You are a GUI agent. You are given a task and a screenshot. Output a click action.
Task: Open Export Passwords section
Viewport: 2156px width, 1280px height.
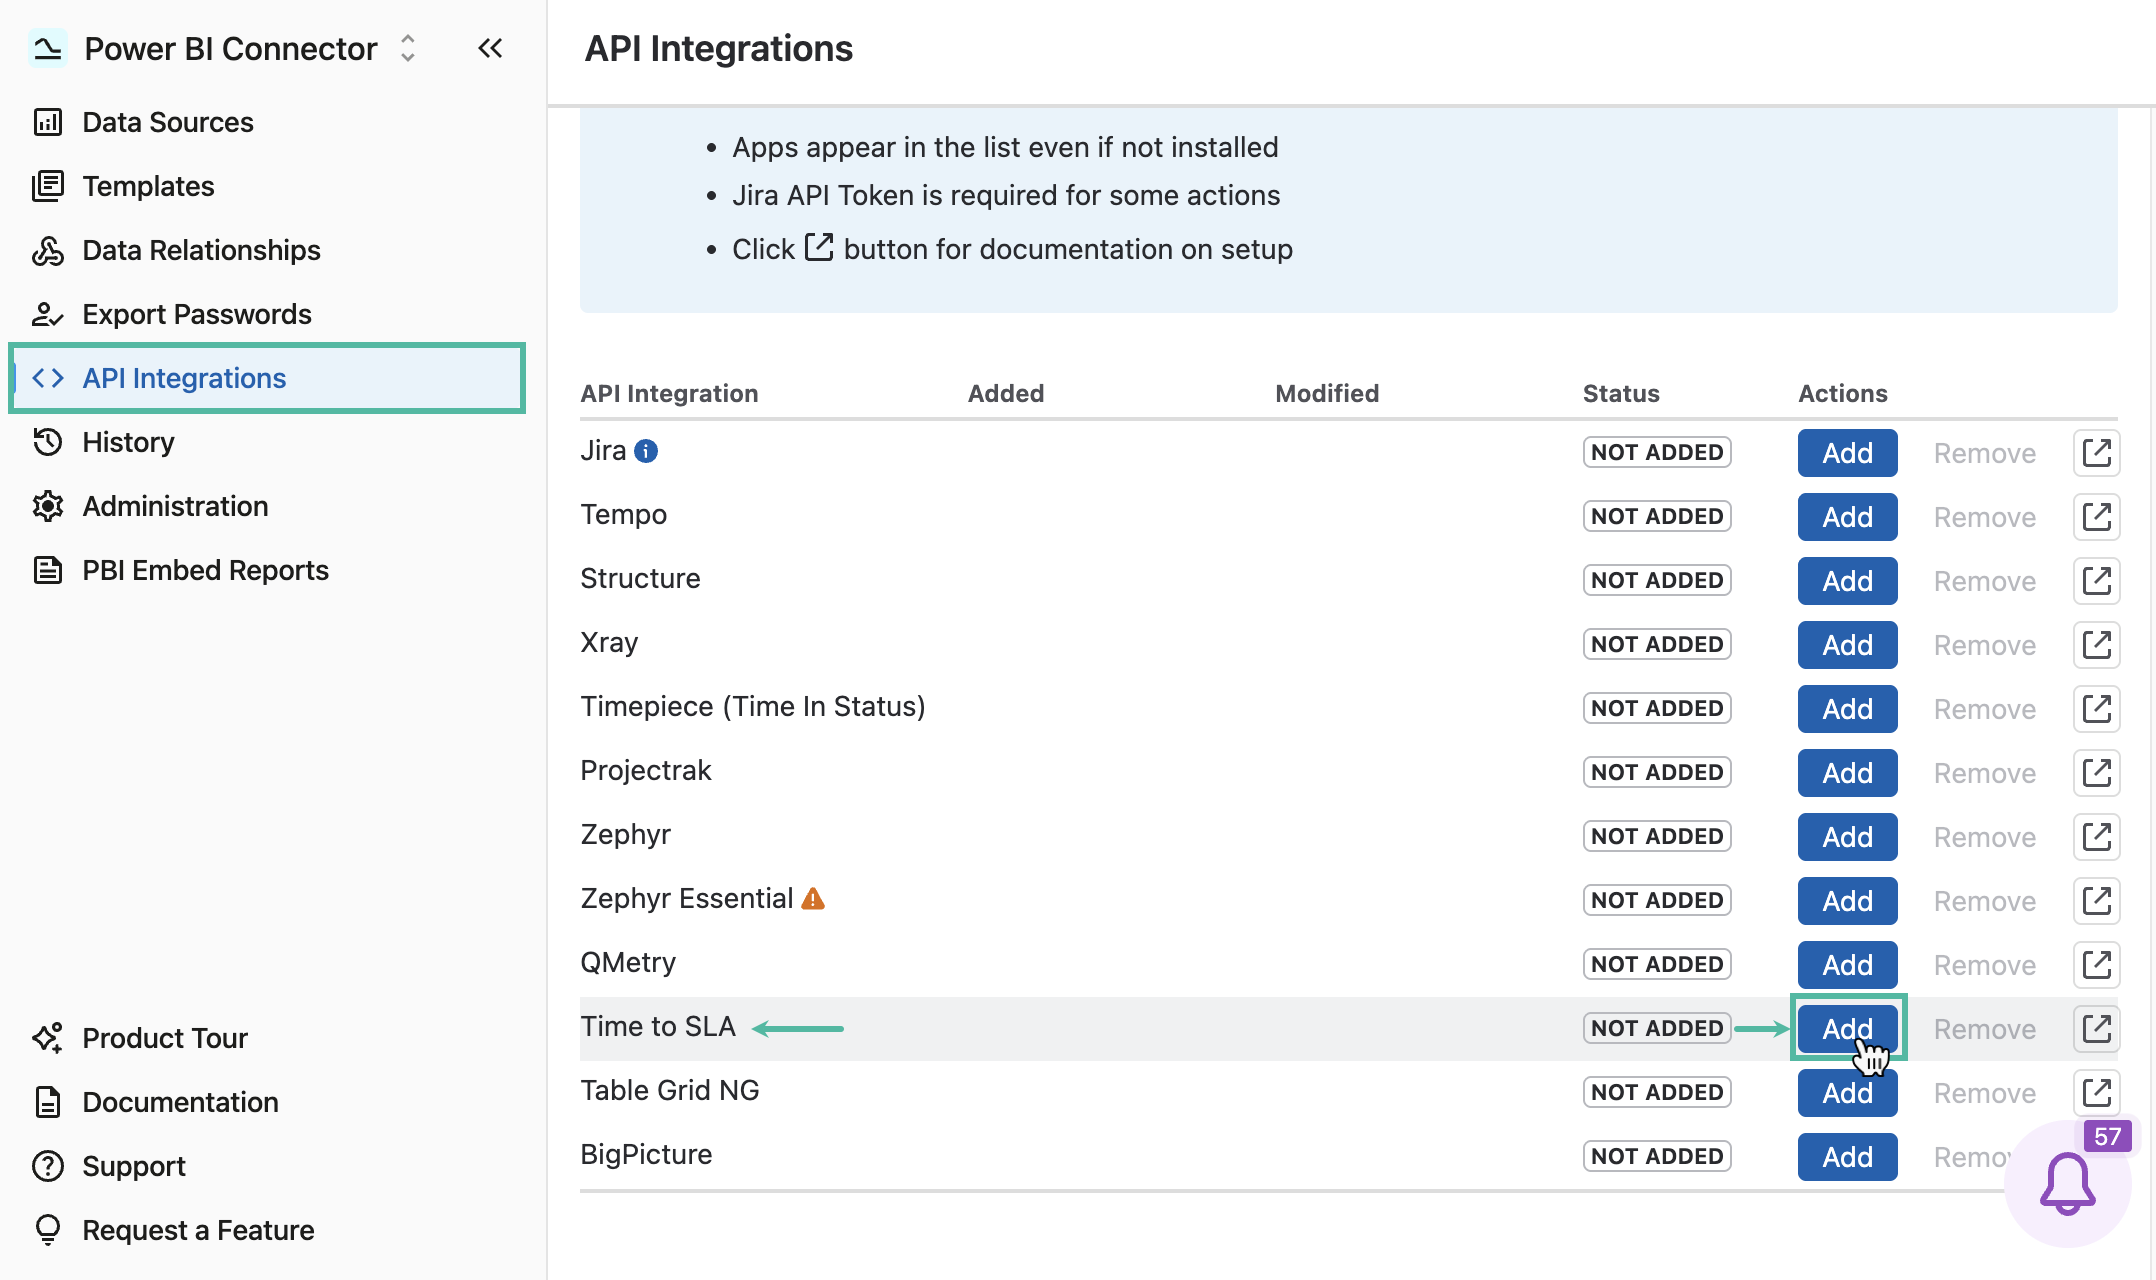click(196, 314)
